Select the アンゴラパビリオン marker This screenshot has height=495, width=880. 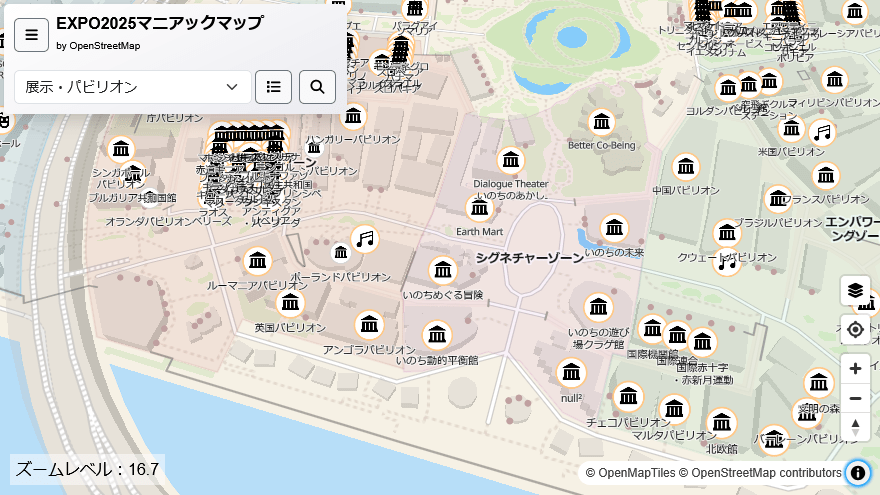tap(369, 324)
